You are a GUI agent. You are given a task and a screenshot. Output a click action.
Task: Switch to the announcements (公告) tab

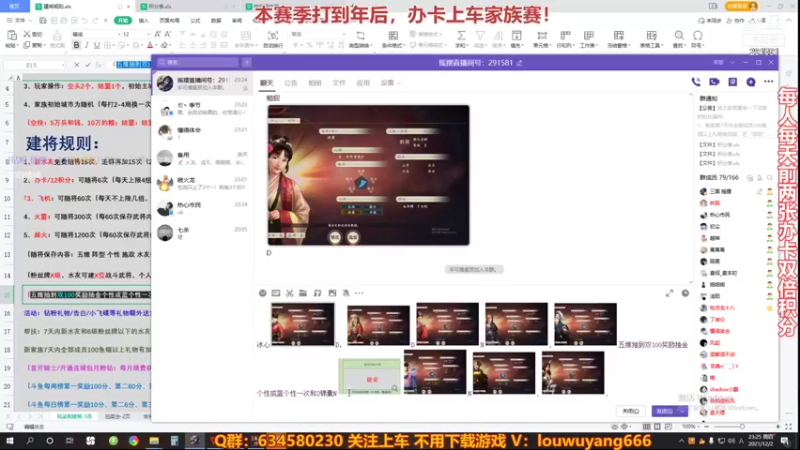point(290,83)
